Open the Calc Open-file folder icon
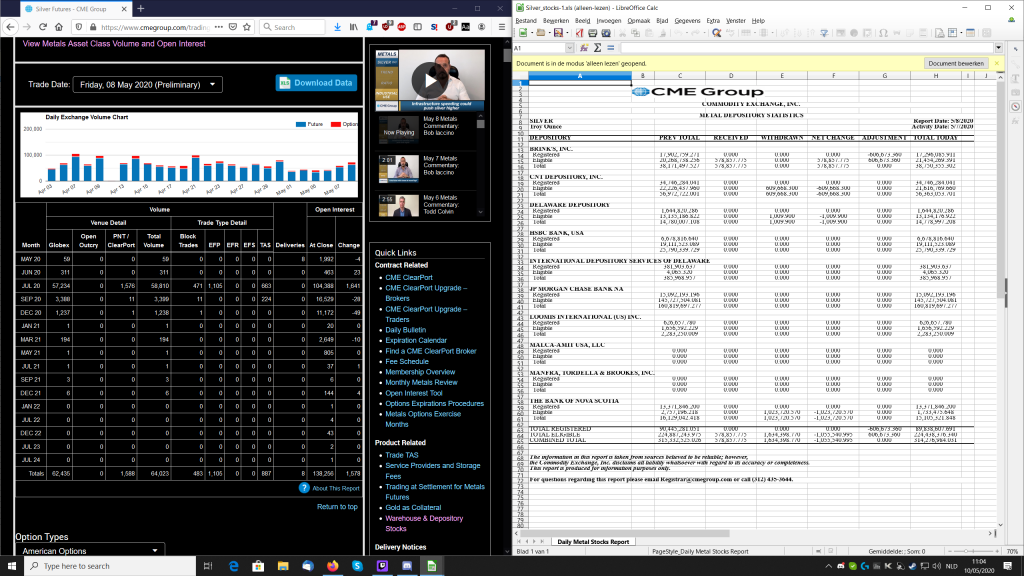This screenshot has width=1024, height=576. coord(540,33)
